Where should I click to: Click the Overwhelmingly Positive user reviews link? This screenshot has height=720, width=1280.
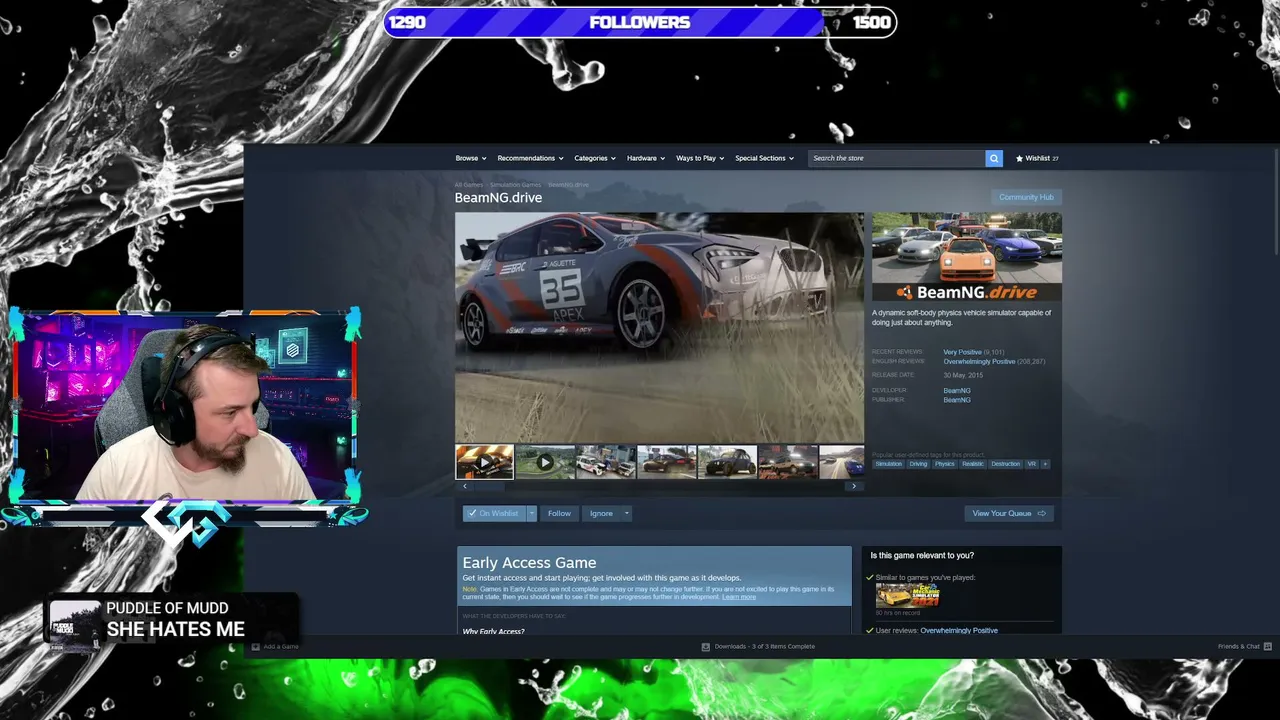[959, 630]
